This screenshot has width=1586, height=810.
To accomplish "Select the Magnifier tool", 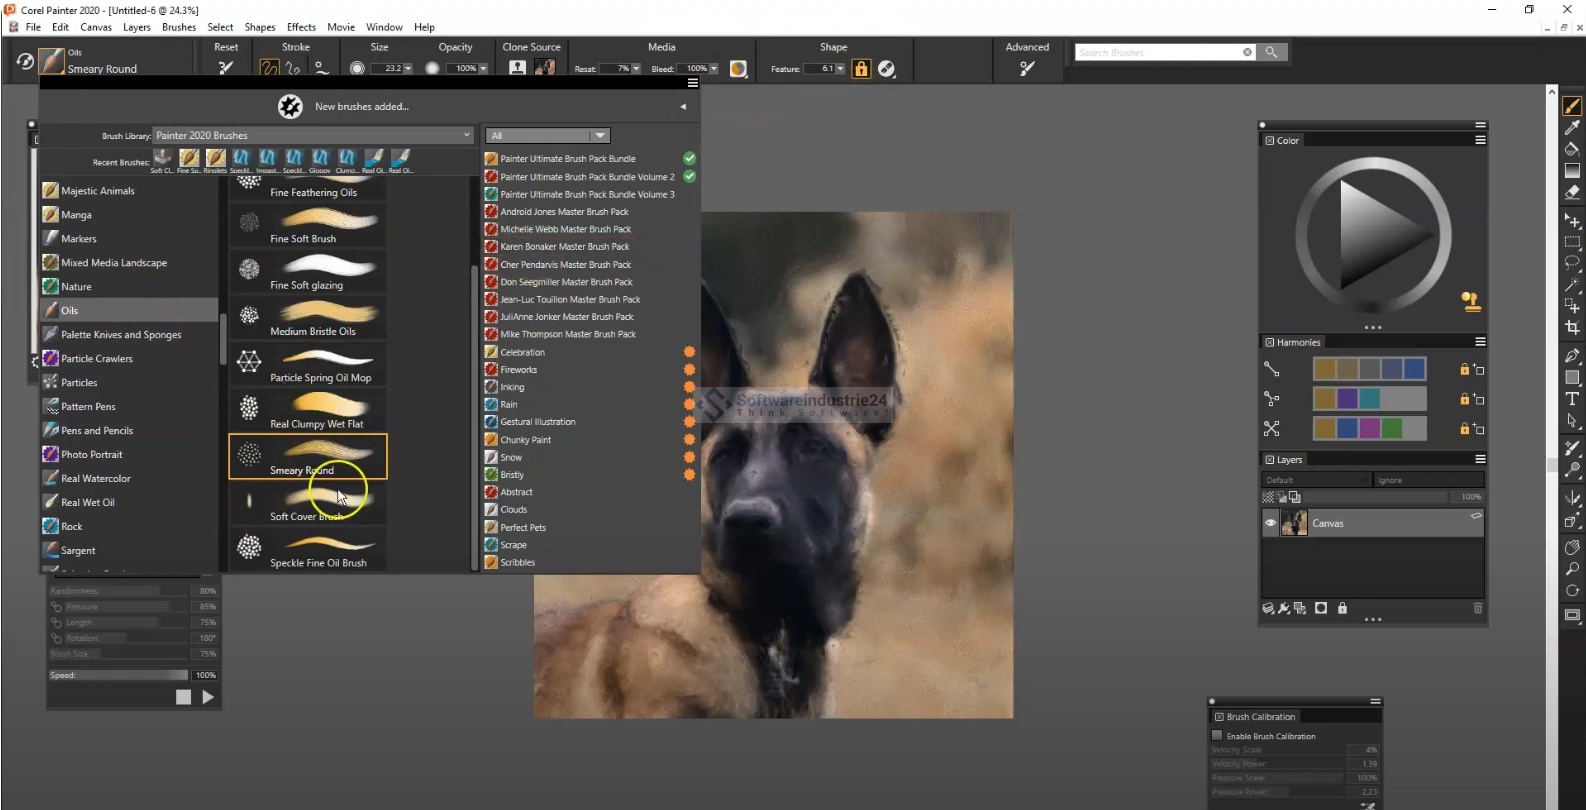I will (x=1572, y=569).
